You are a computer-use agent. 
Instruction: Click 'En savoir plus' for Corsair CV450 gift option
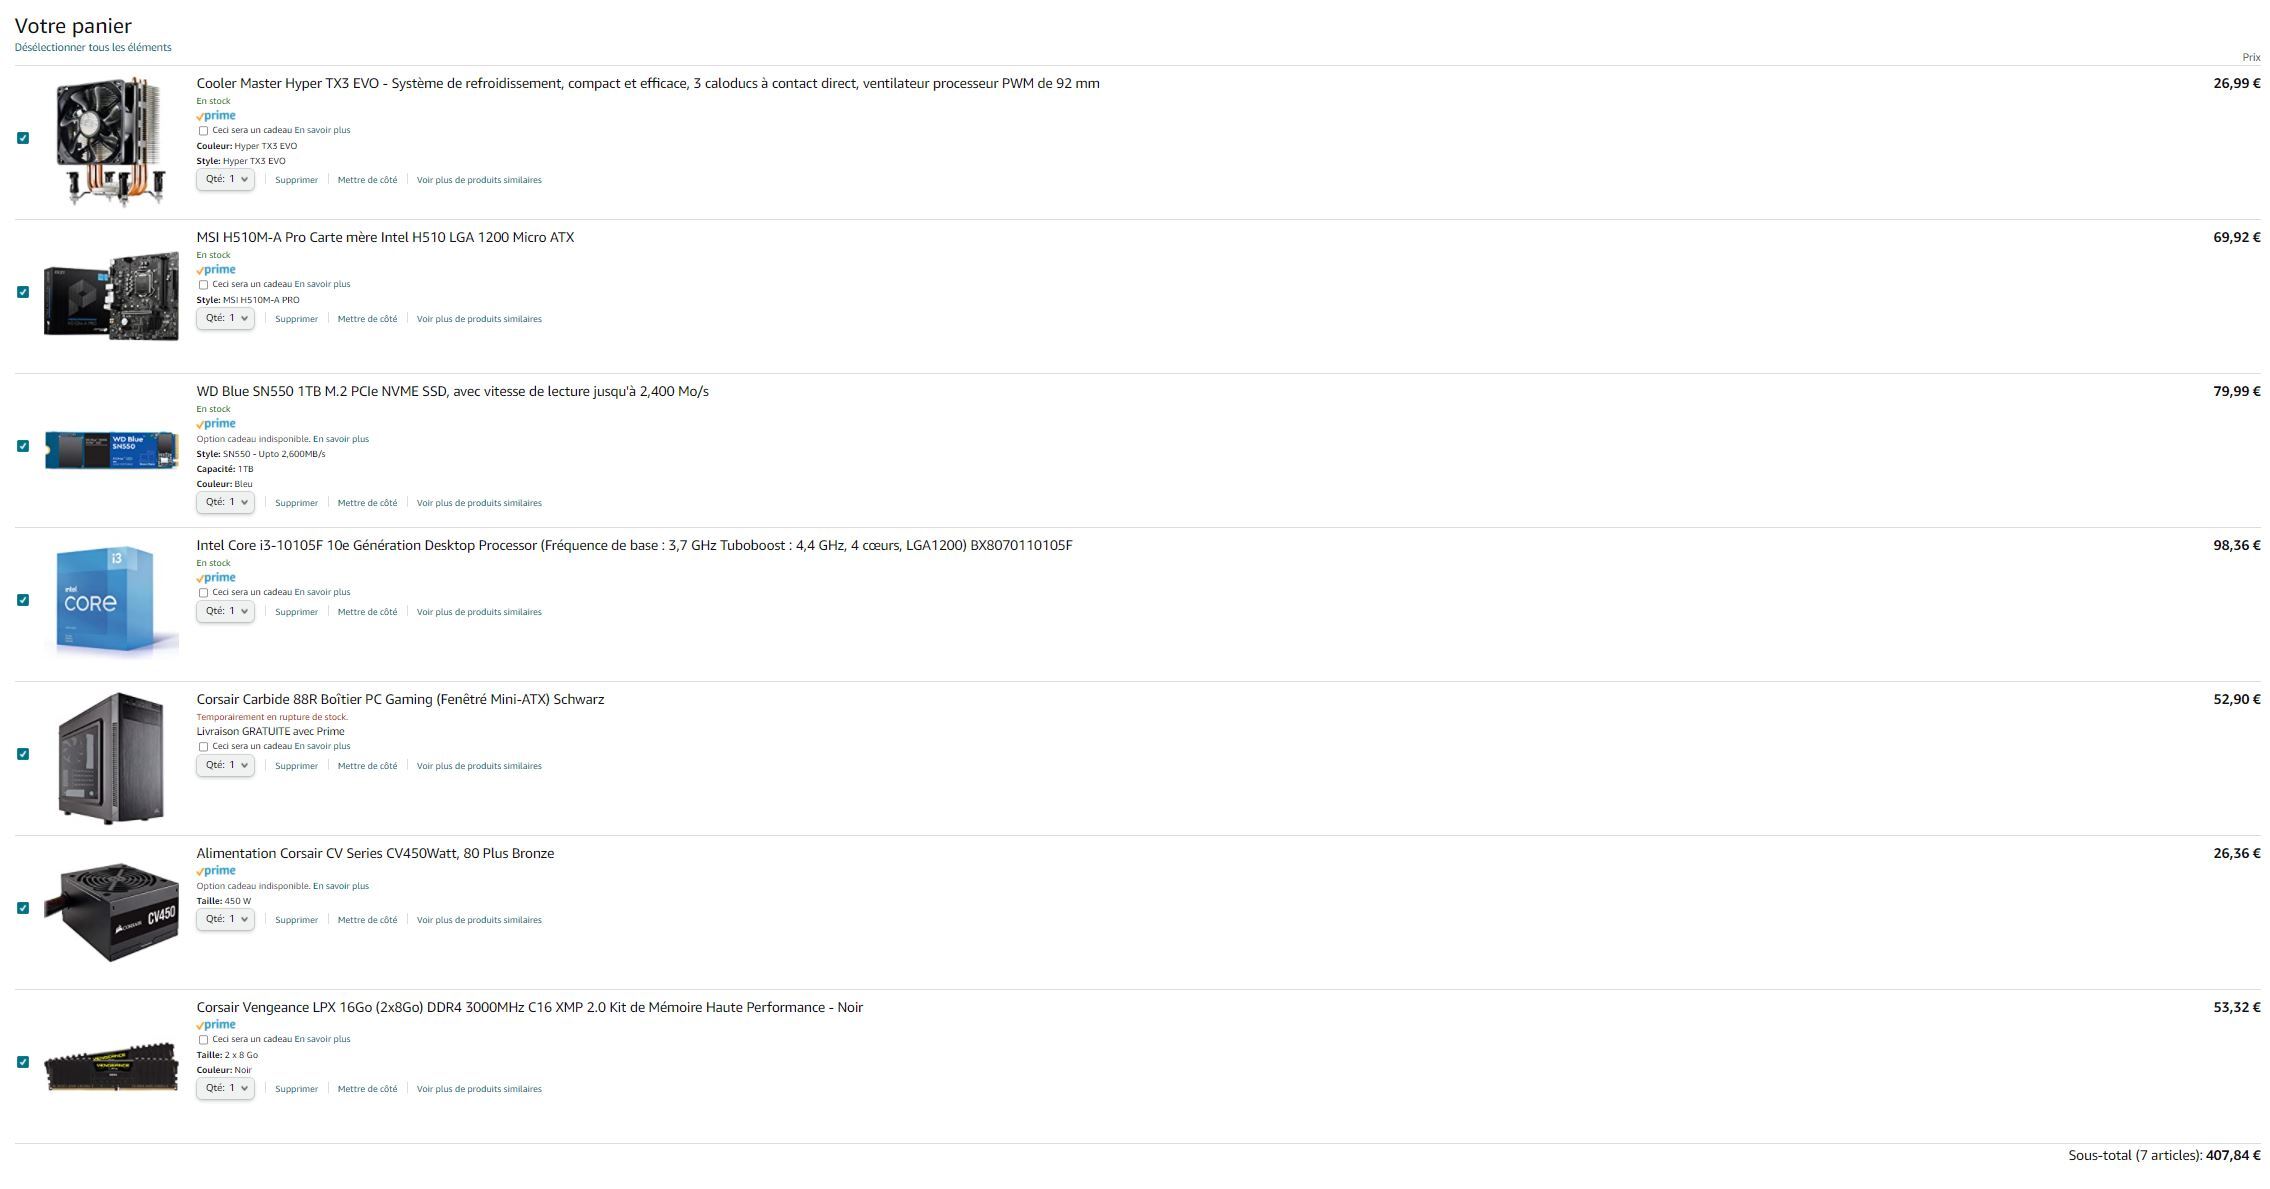[340, 886]
